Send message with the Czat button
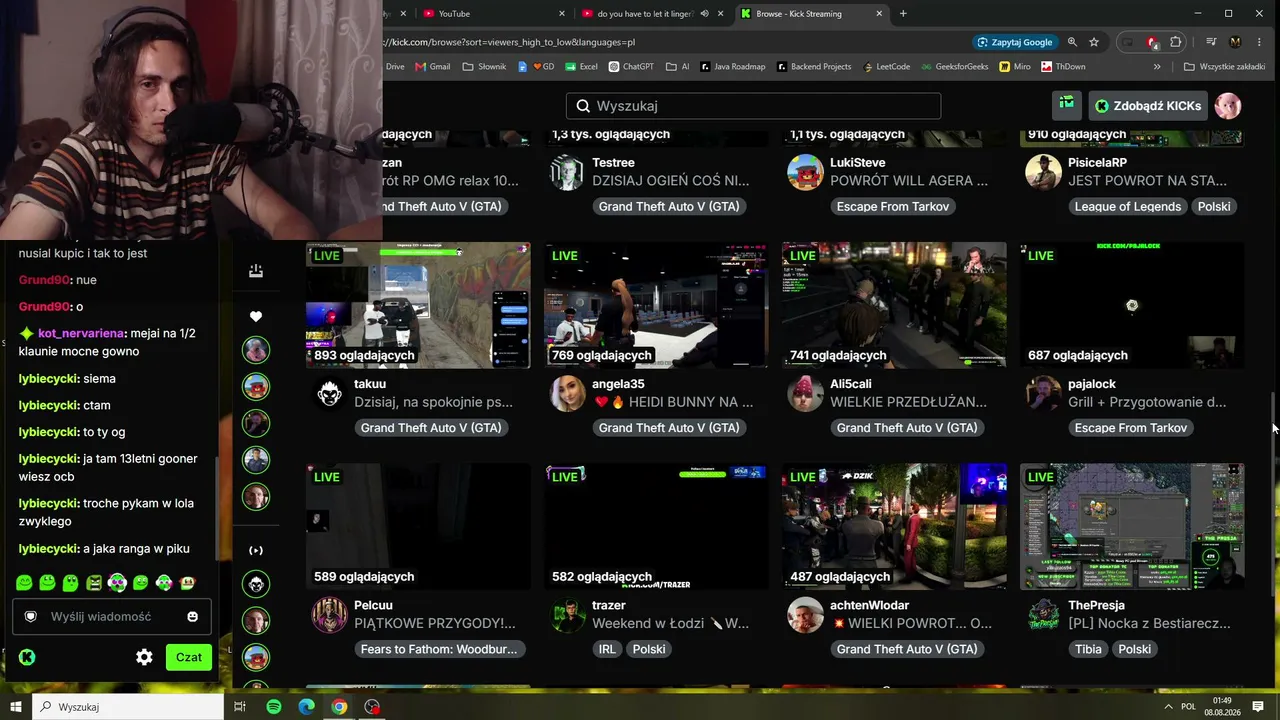The width and height of the screenshot is (1280, 720). click(189, 657)
